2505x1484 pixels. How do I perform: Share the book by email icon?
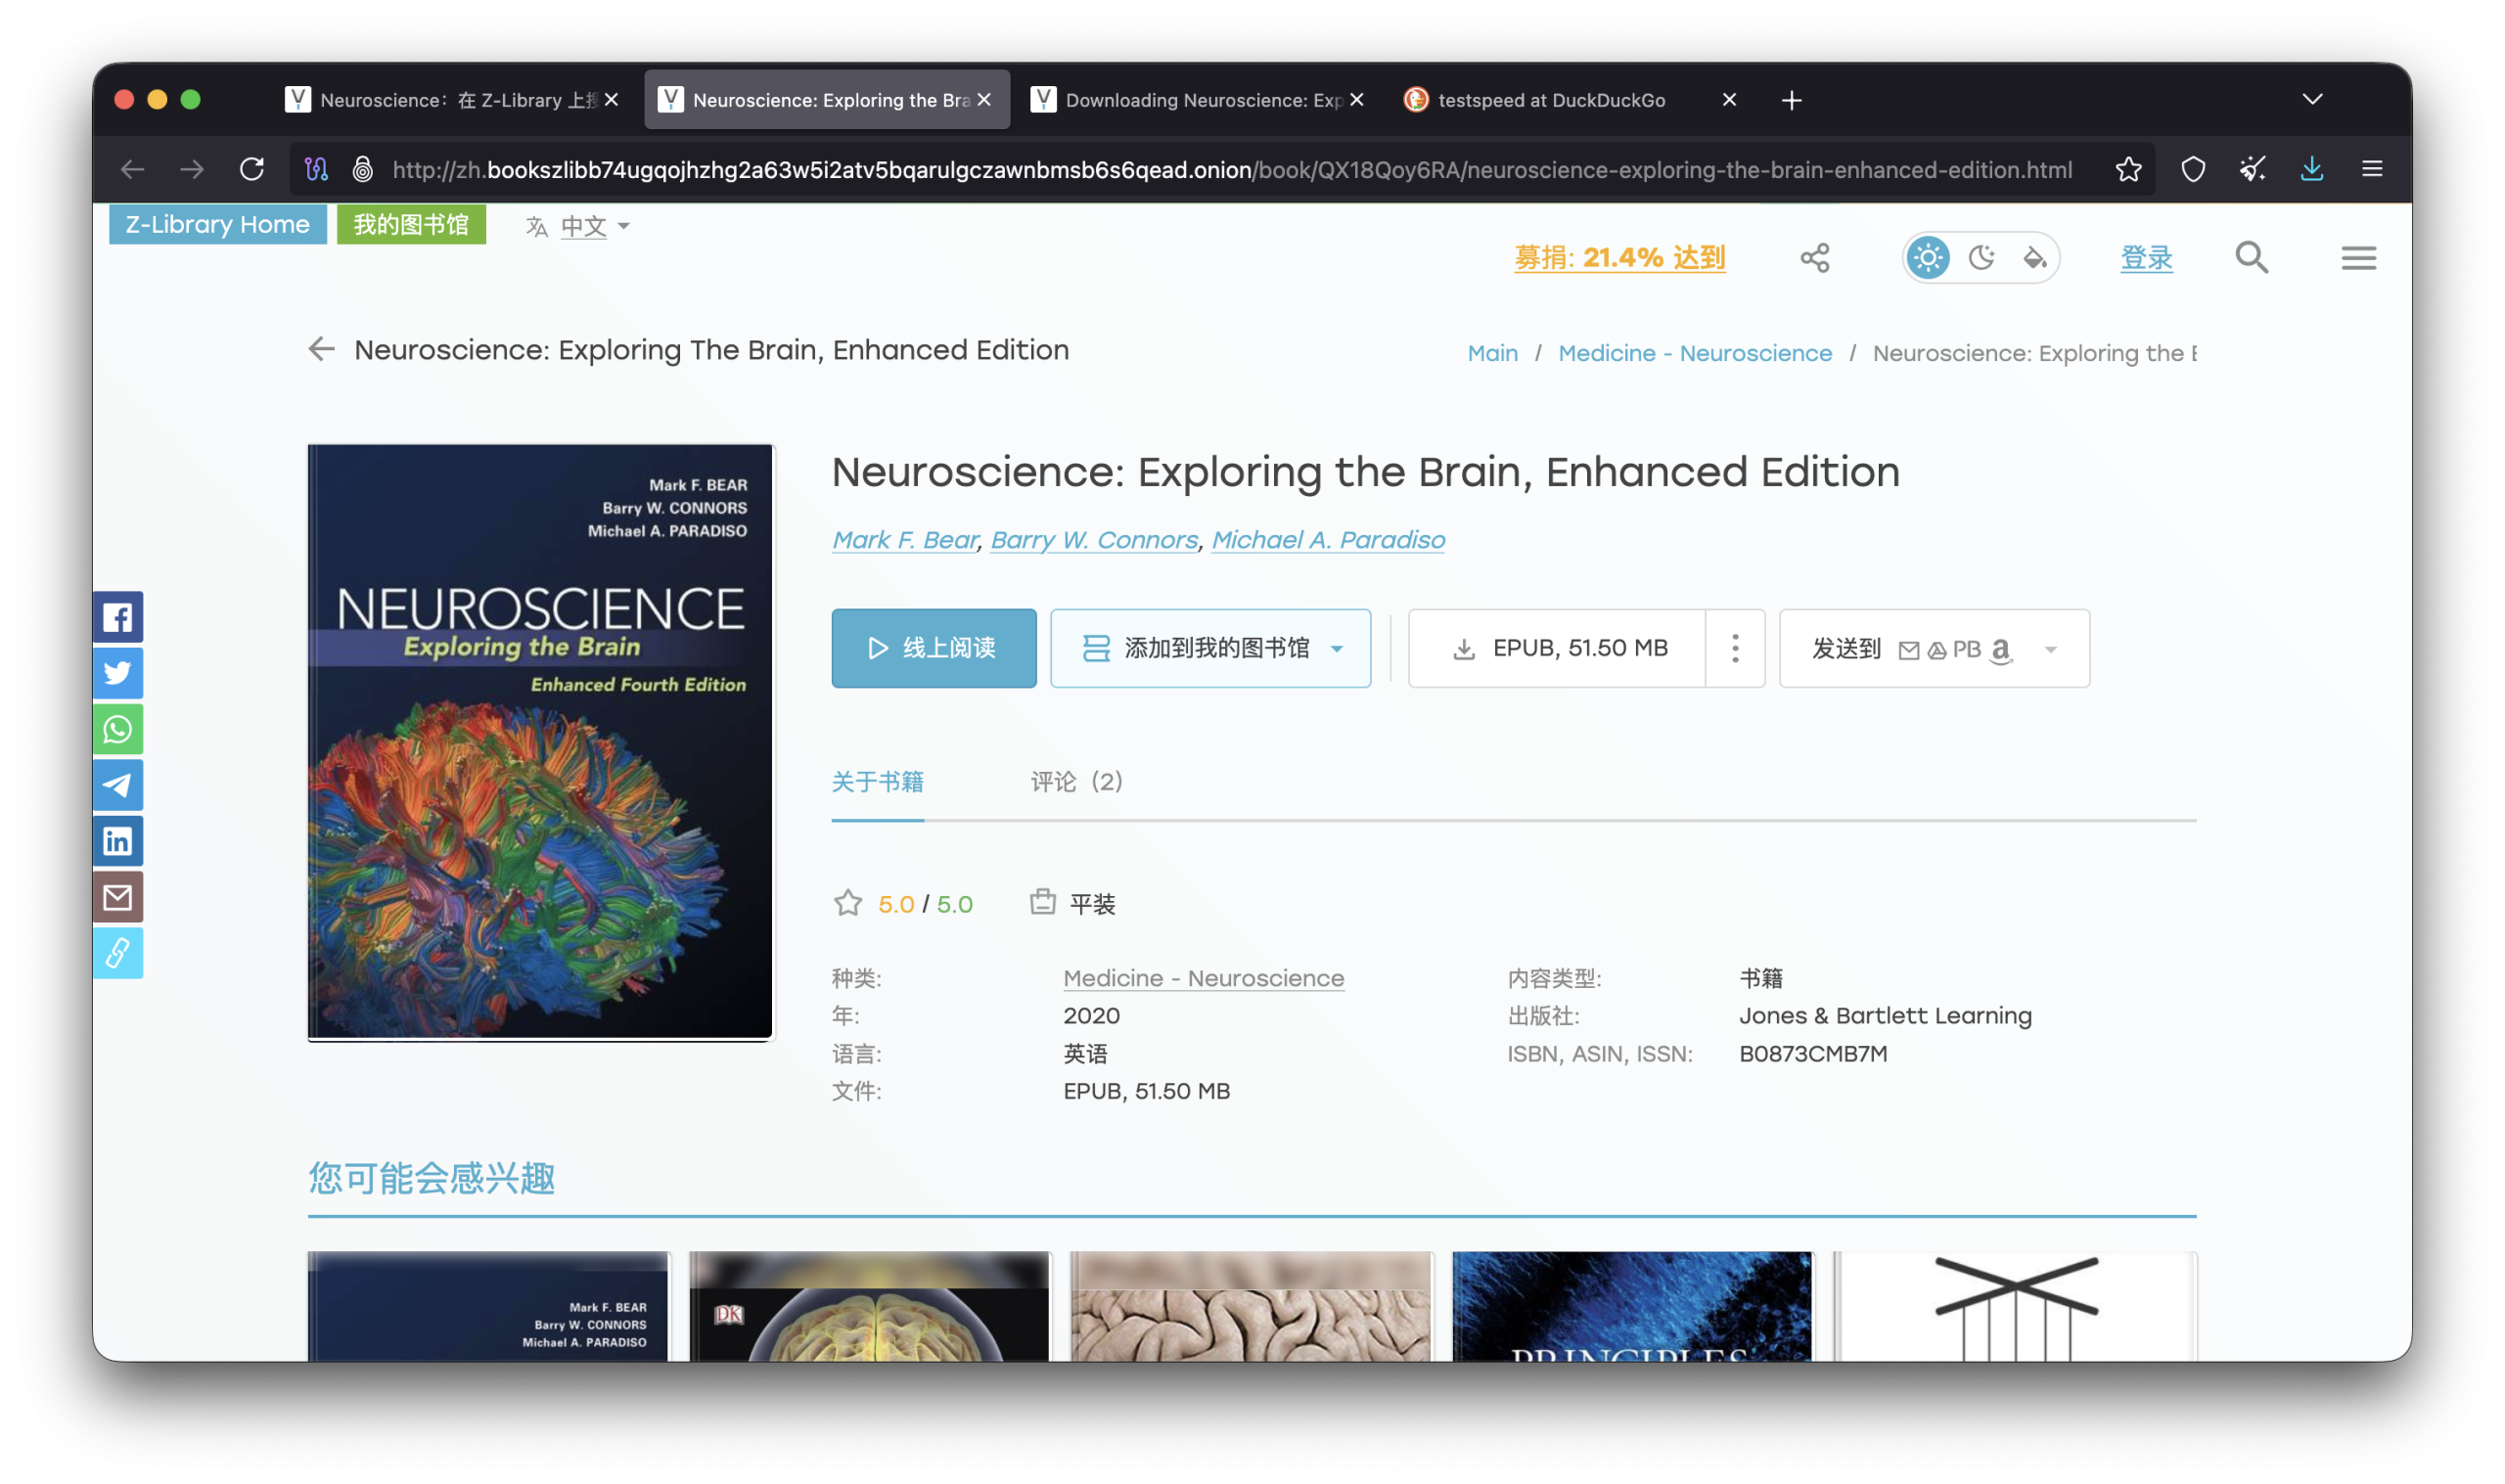(117, 897)
